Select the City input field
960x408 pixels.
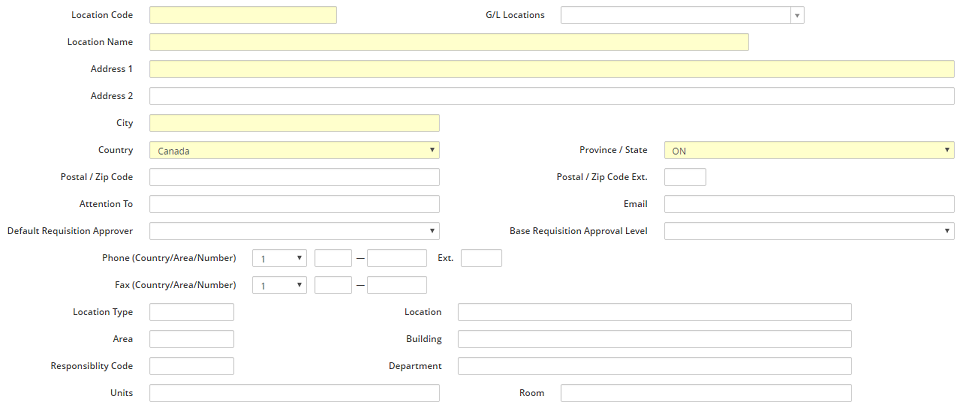294,123
